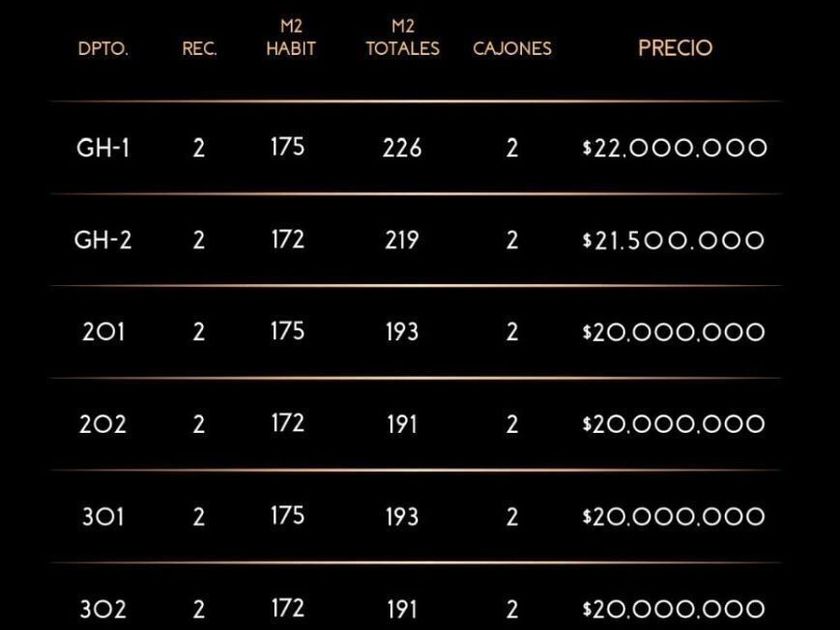Click the GH-2 department label
The width and height of the screenshot is (840, 630).
(x=103, y=240)
